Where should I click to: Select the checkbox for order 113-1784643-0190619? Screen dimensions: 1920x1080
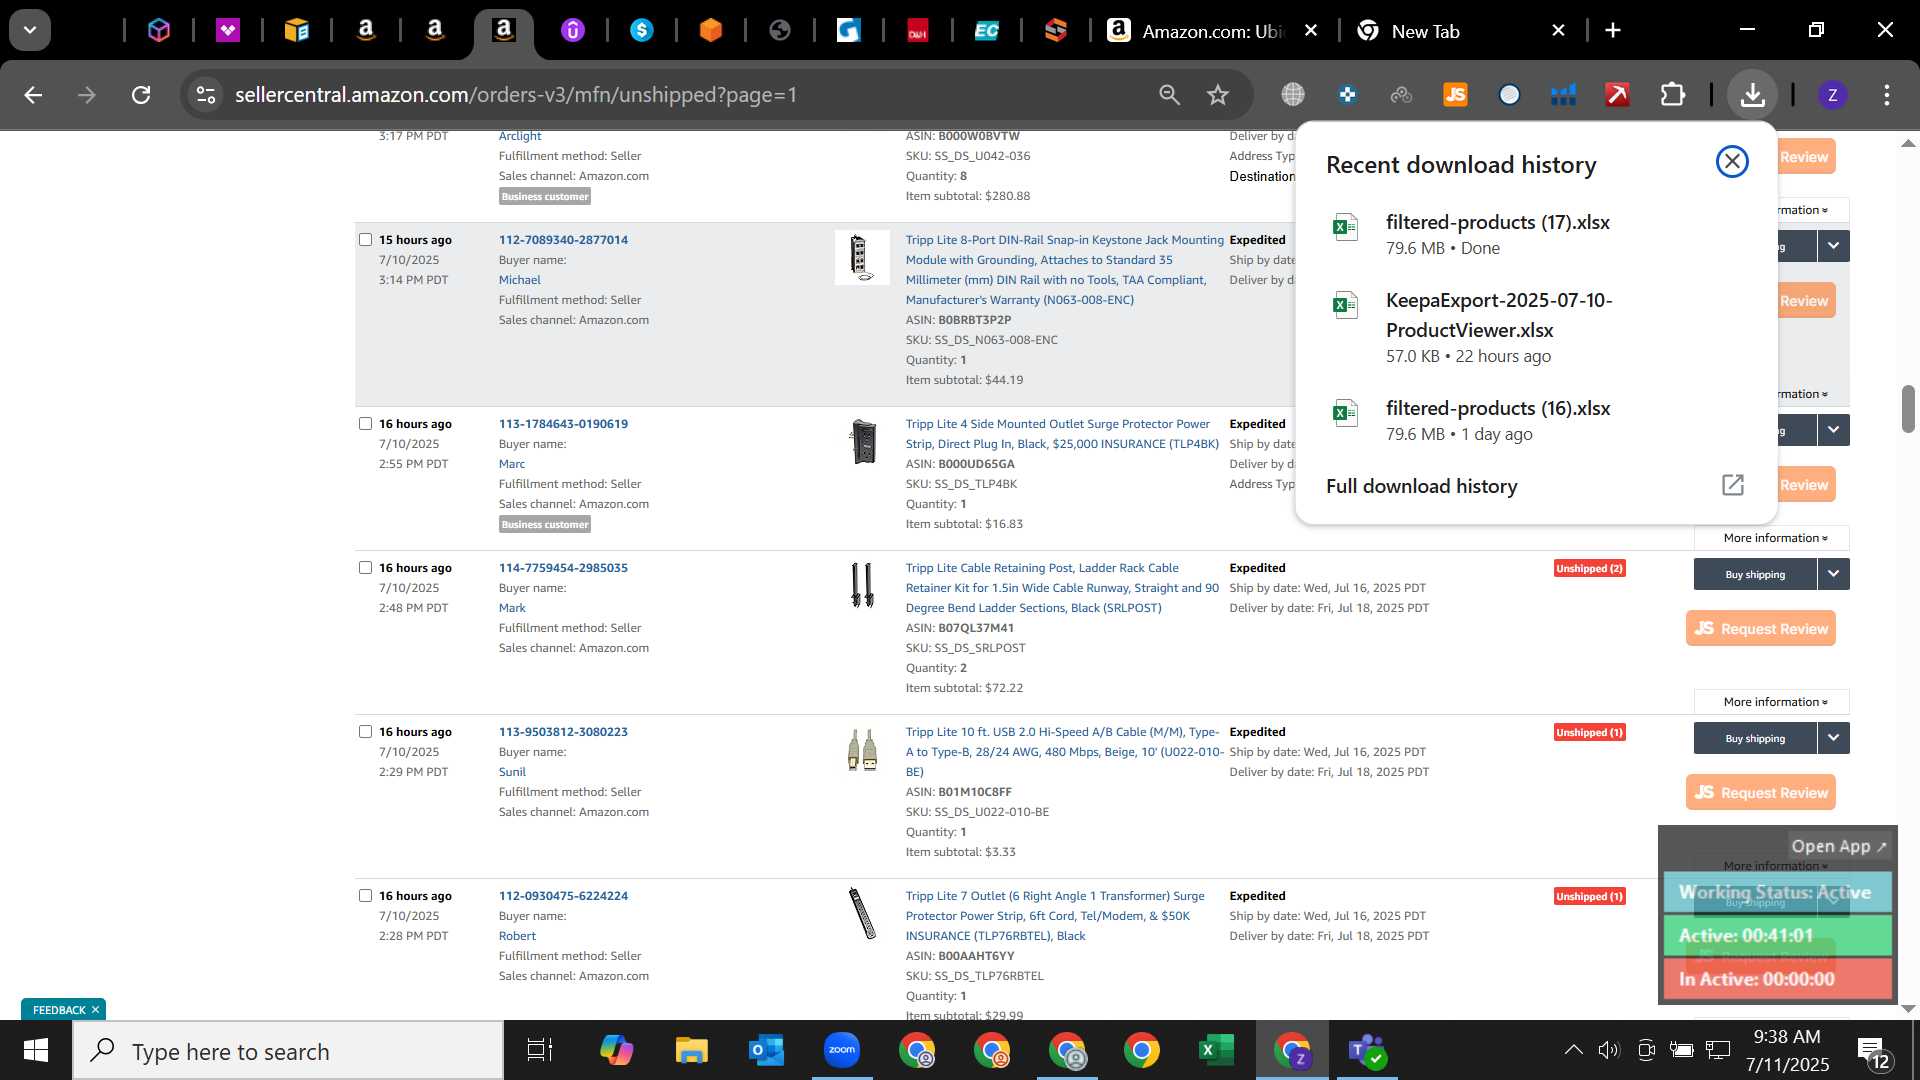365,424
